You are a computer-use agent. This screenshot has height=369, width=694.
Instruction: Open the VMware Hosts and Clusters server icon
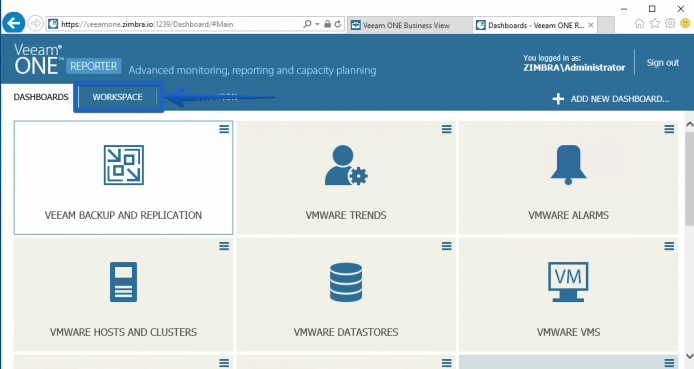point(123,282)
